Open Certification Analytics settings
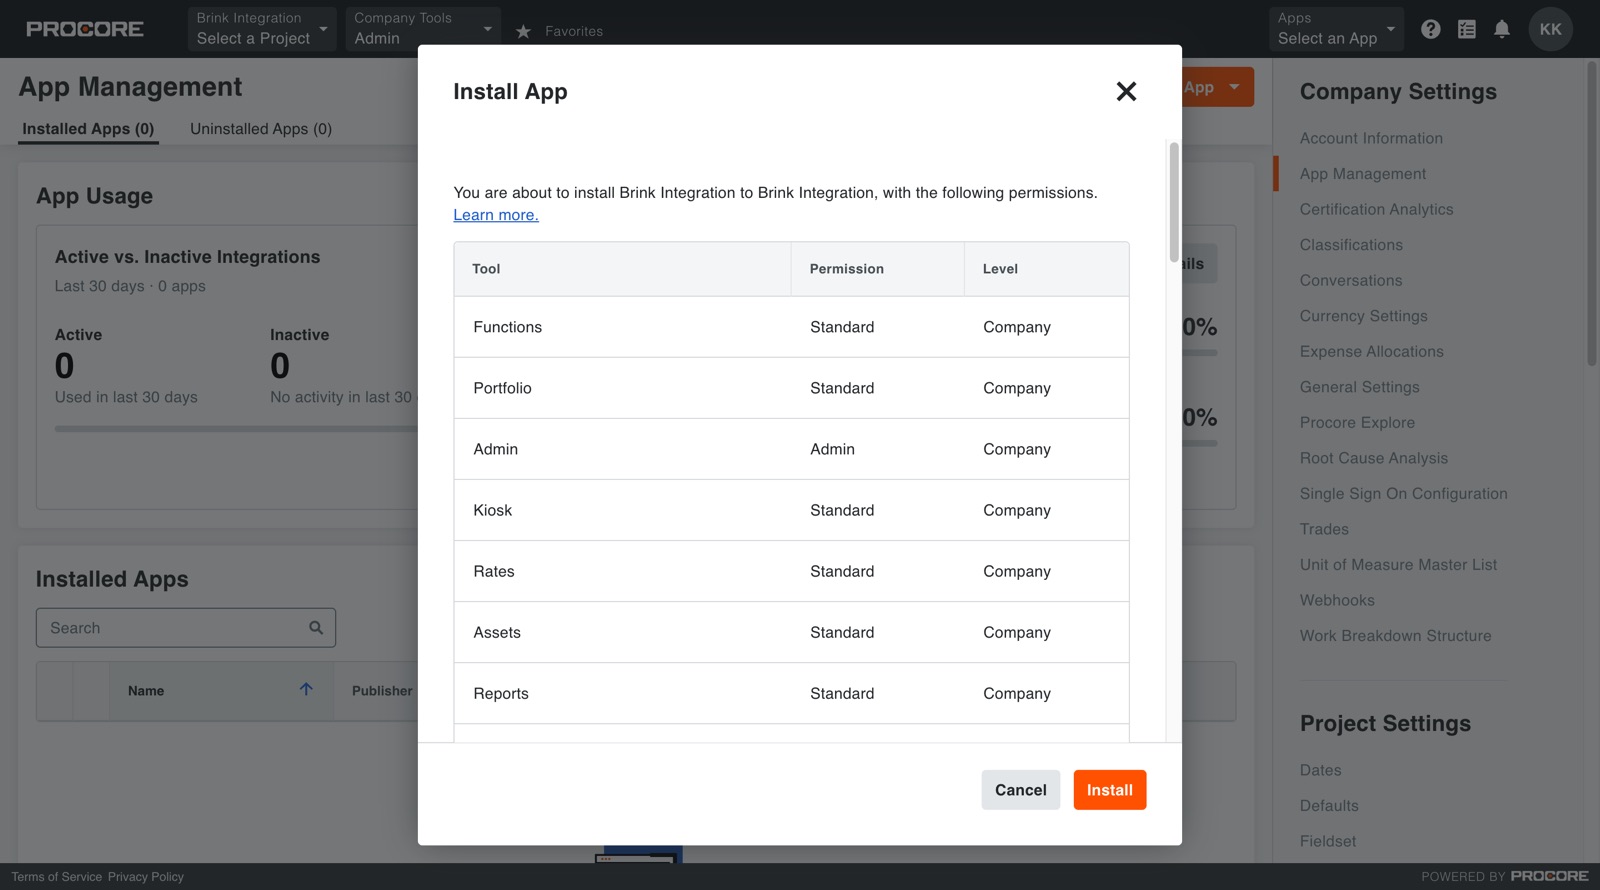The image size is (1600, 890). tap(1377, 209)
